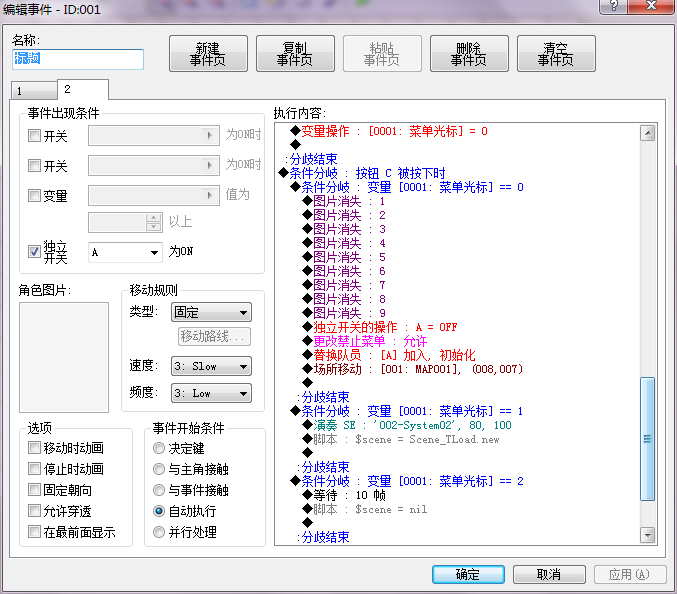Open the 频度 3: Low dropdown
Screen dimensions: 677x594
[x=211, y=393]
